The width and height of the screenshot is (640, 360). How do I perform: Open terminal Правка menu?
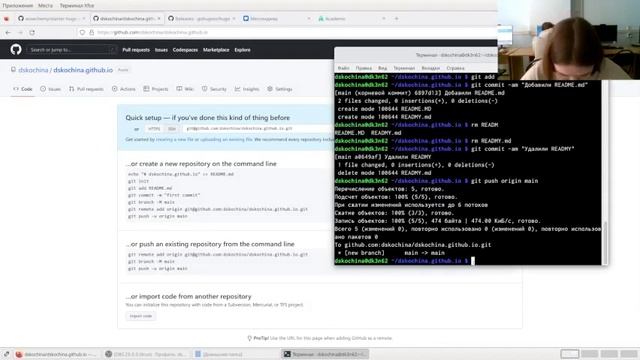[x=364, y=68]
